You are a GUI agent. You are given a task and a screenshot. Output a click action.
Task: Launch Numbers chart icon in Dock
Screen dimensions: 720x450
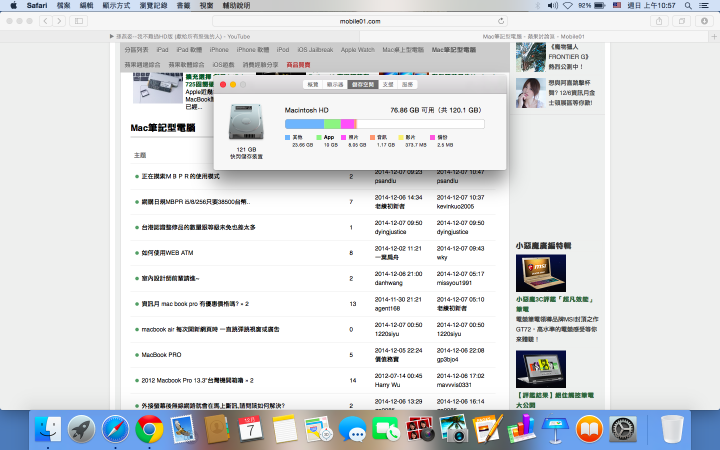(521, 429)
